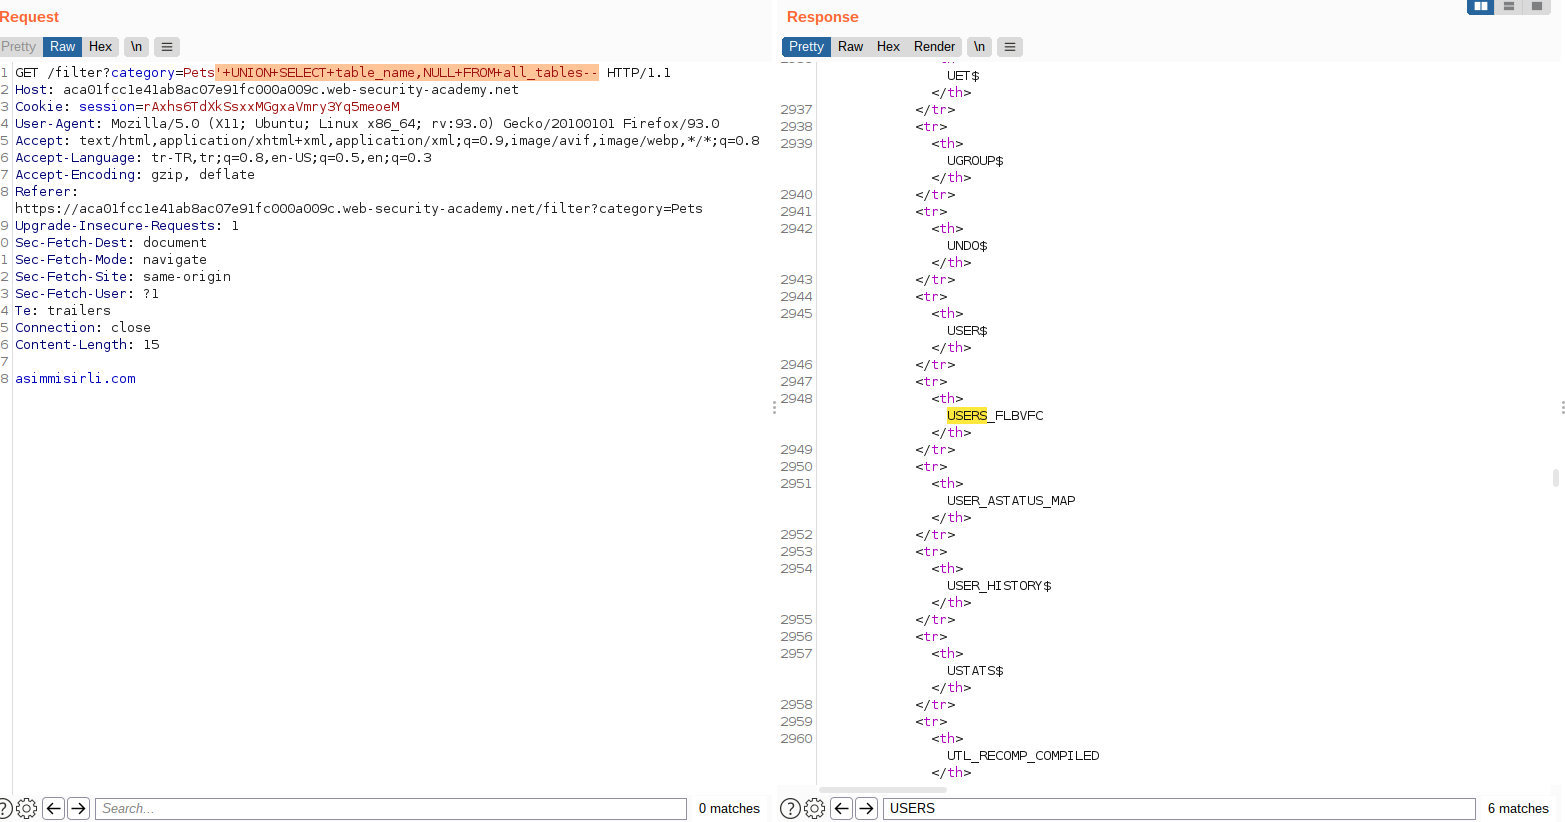Viewport: 1565px width, 822px height.
Task: Go to previous match in Request search
Action: coord(54,808)
